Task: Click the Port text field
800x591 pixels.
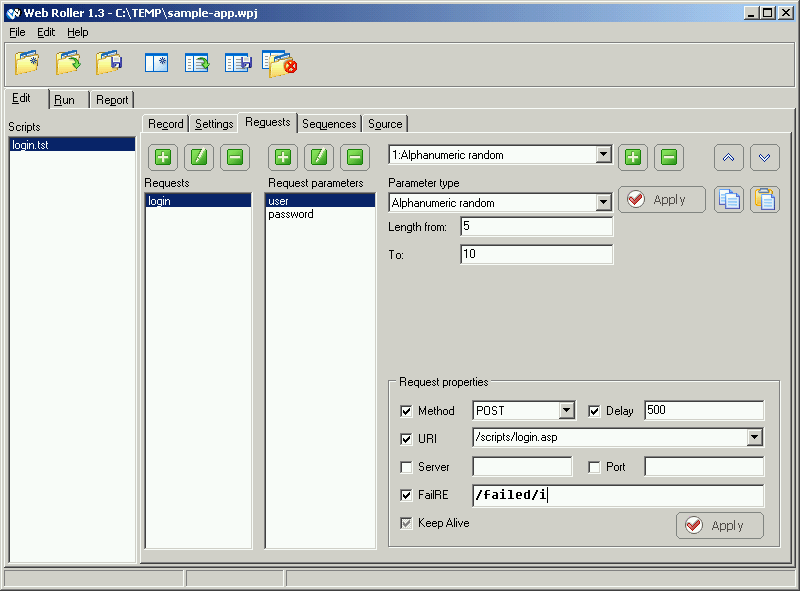Action: [x=704, y=467]
